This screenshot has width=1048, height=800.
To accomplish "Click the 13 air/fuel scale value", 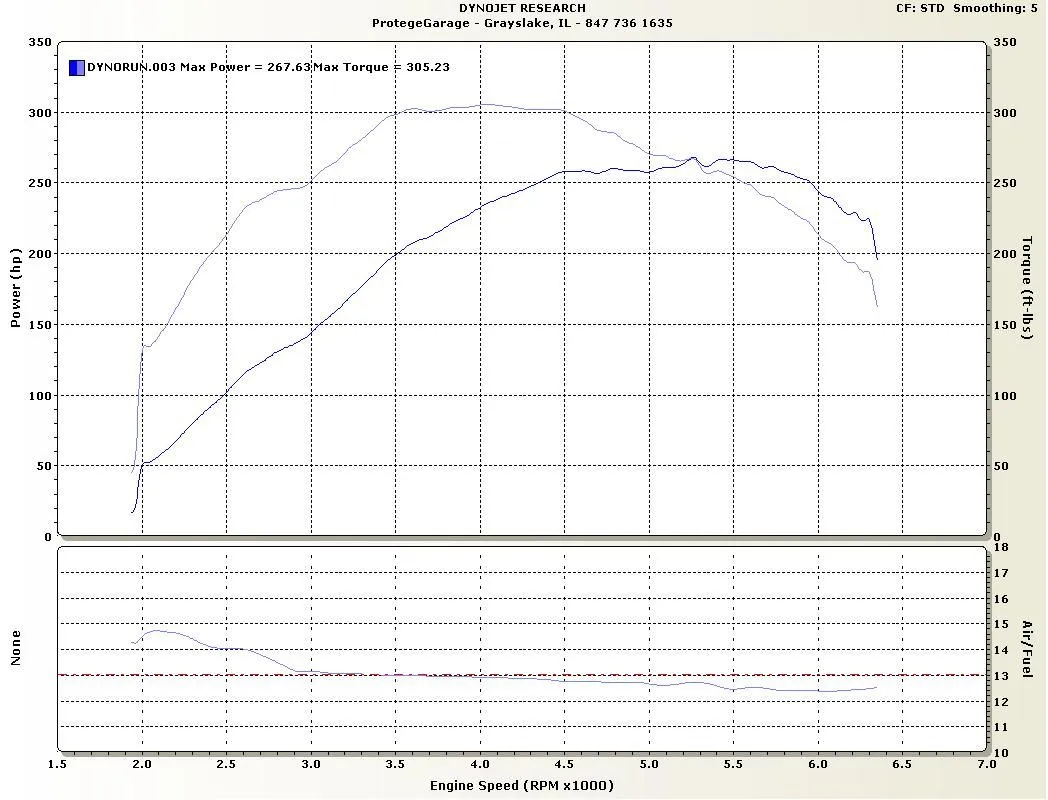I will pyautogui.click(x=1001, y=676).
